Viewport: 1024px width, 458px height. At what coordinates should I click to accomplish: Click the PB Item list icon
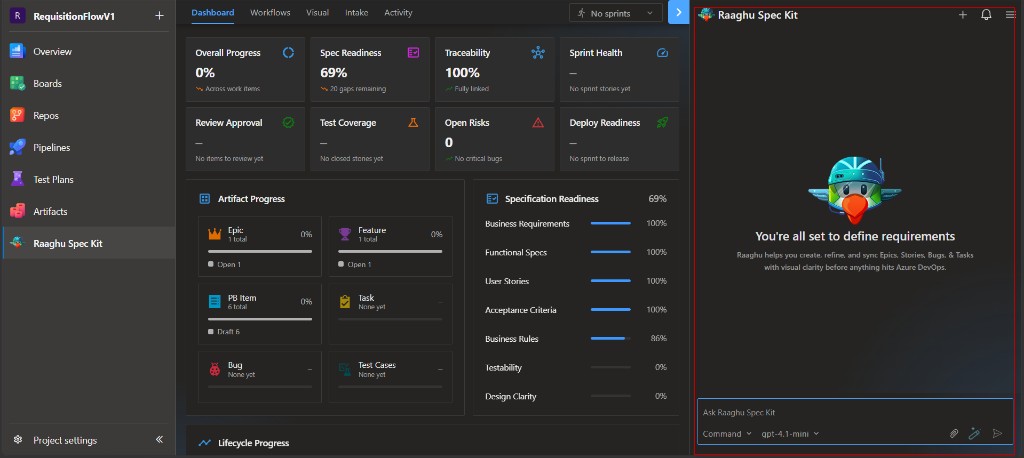(x=215, y=302)
